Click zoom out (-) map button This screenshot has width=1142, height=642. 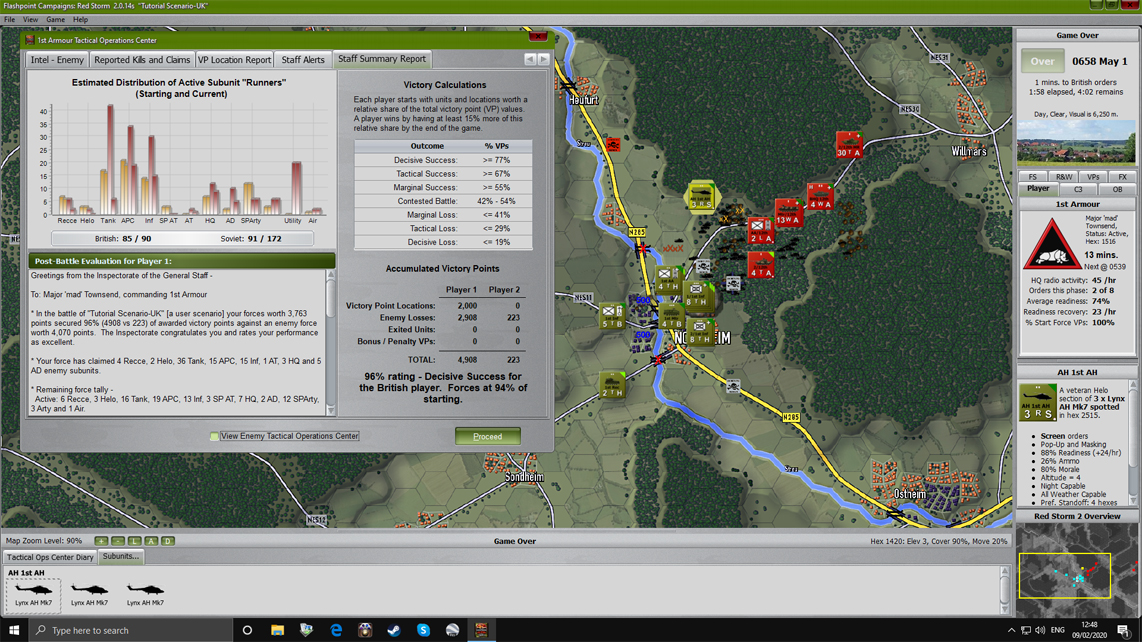tap(118, 541)
